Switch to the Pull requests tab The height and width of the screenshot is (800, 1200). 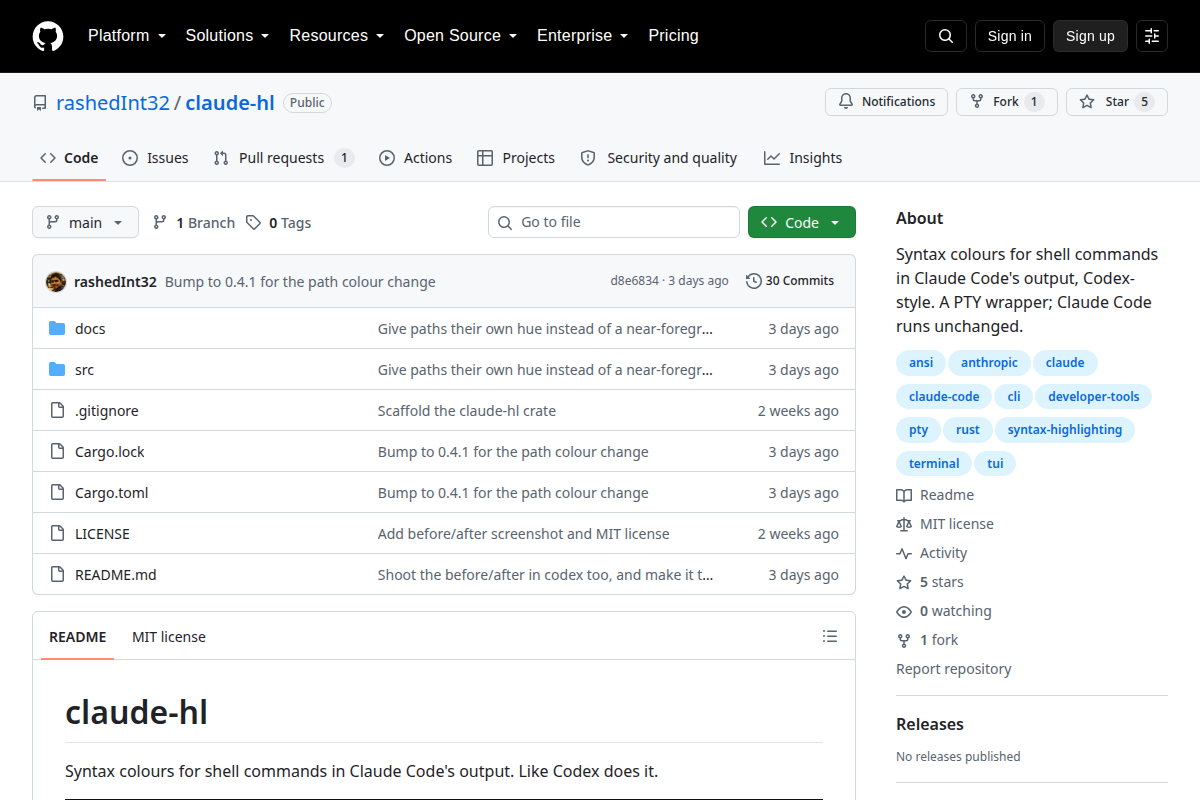[284, 158]
